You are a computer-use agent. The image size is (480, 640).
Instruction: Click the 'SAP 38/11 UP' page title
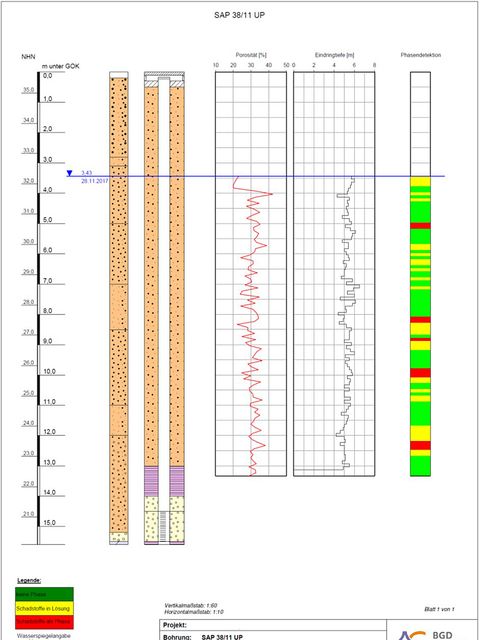(x=240, y=16)
